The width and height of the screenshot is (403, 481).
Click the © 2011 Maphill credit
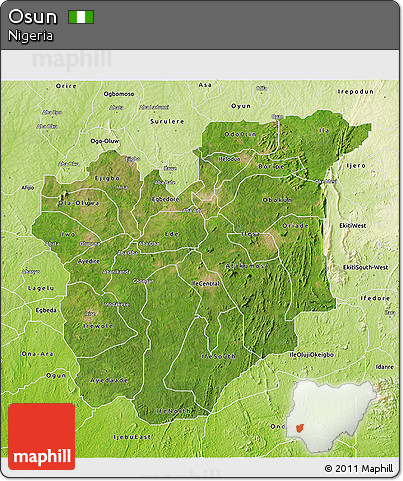[x=359, y=468]
